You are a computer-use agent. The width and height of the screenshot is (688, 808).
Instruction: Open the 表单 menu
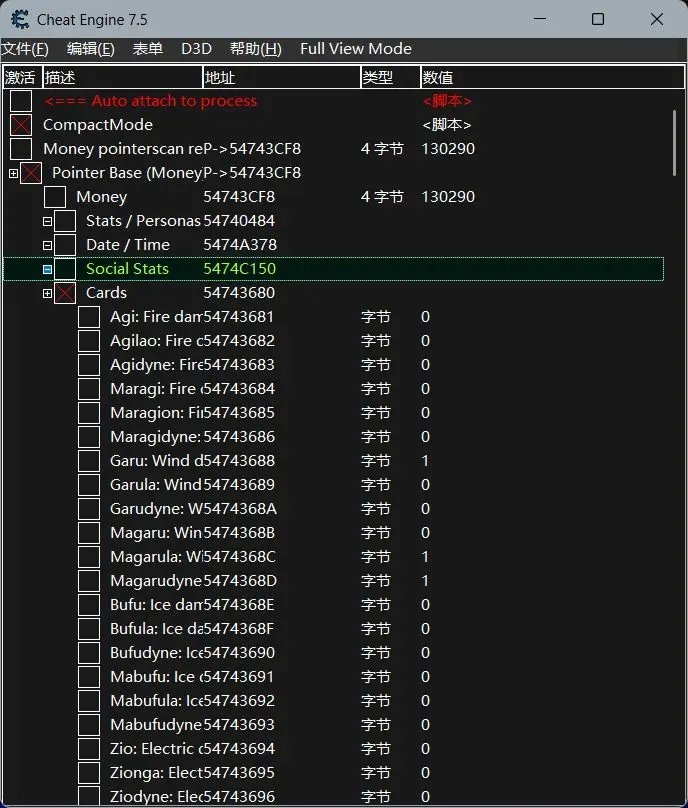coord(147,49)
